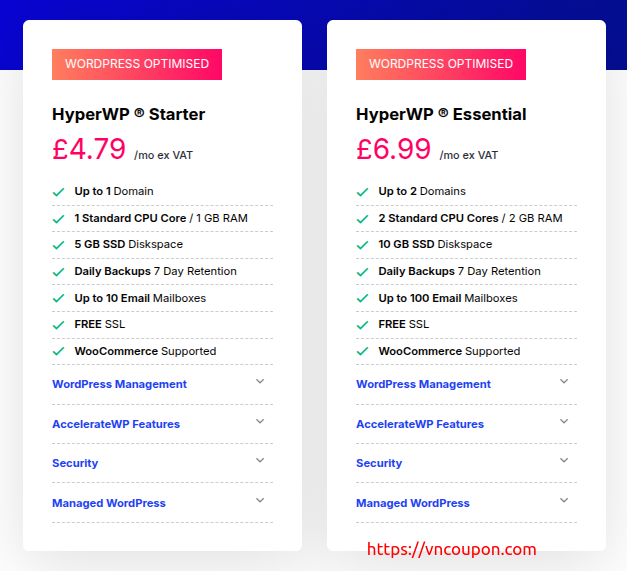Click the checkmark beside Starter's FREE SSL
Image resolution: width=627 pixels, height=571 pixels.
(x=58, y=325)
